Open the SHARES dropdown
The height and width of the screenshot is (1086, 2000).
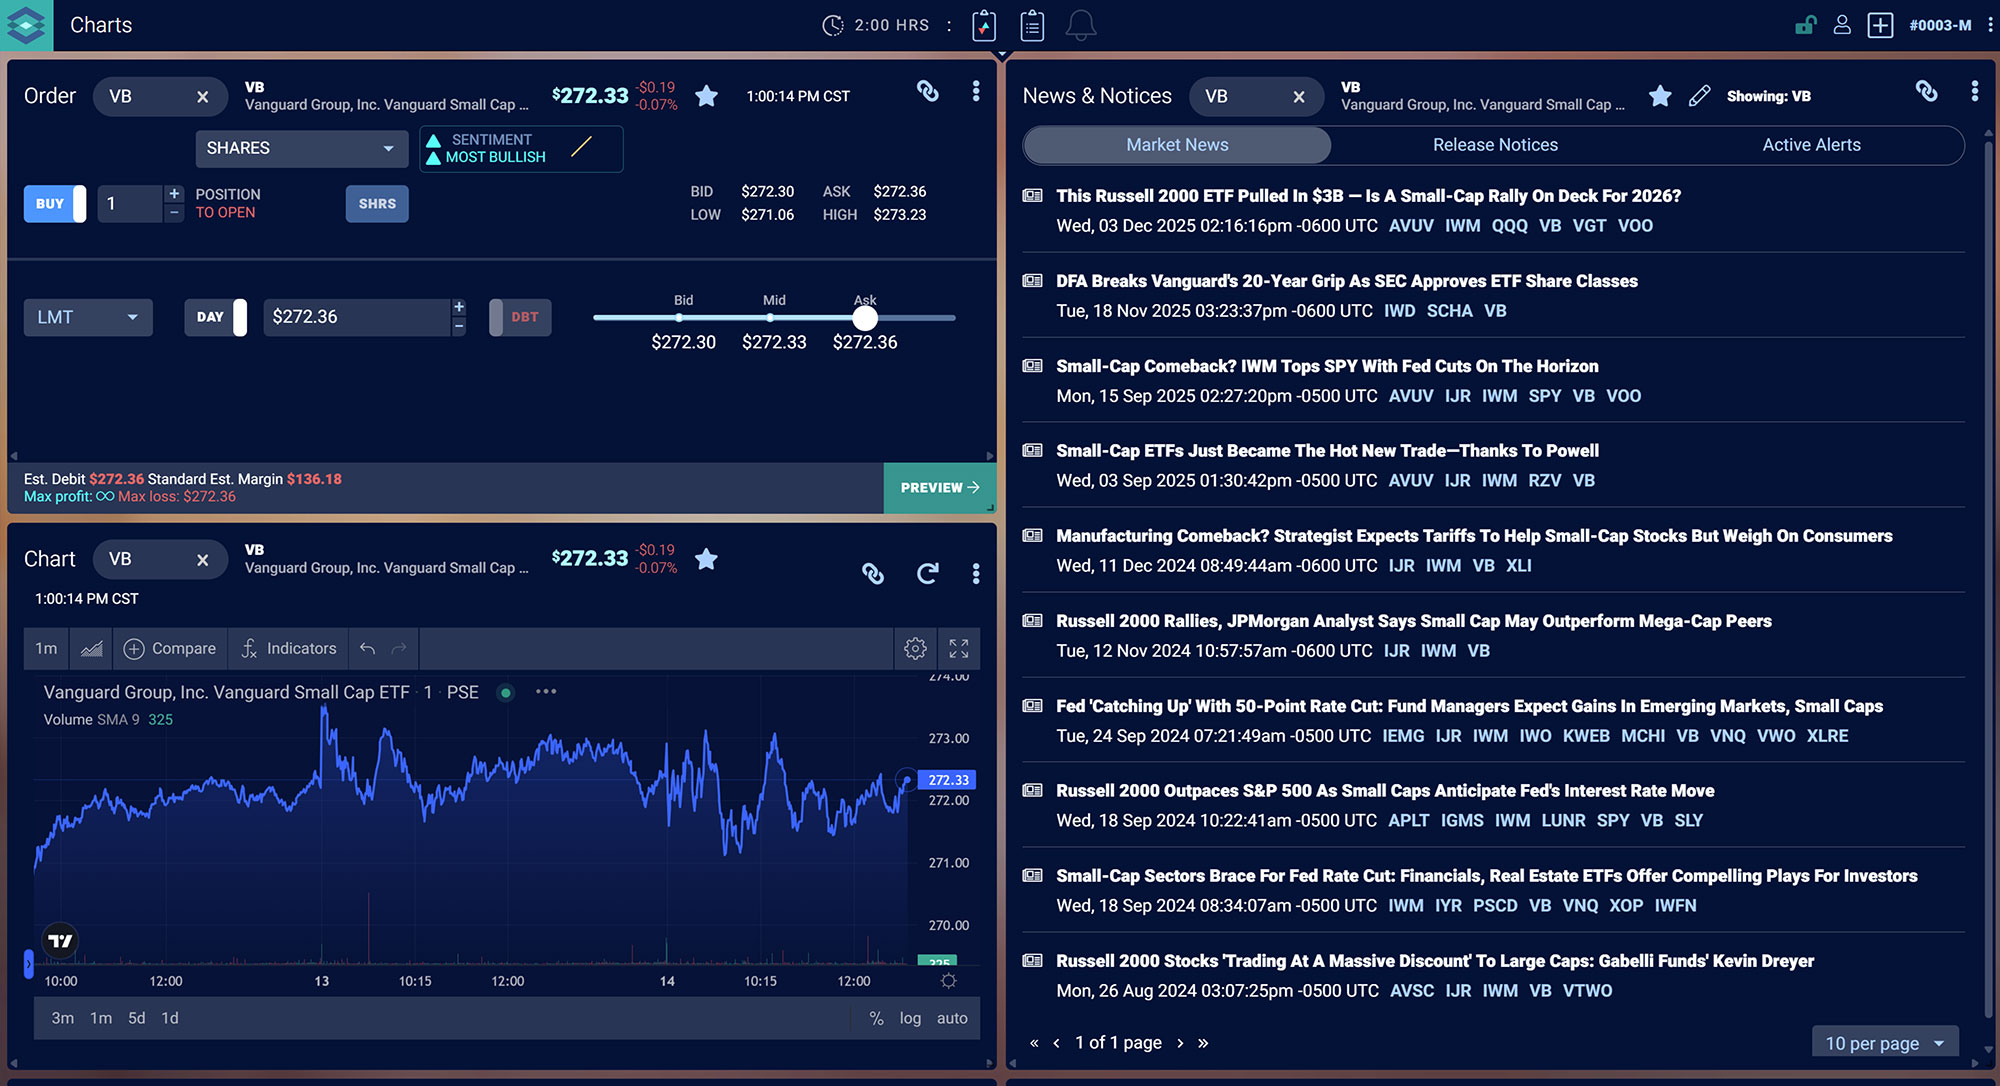point(300,148)
